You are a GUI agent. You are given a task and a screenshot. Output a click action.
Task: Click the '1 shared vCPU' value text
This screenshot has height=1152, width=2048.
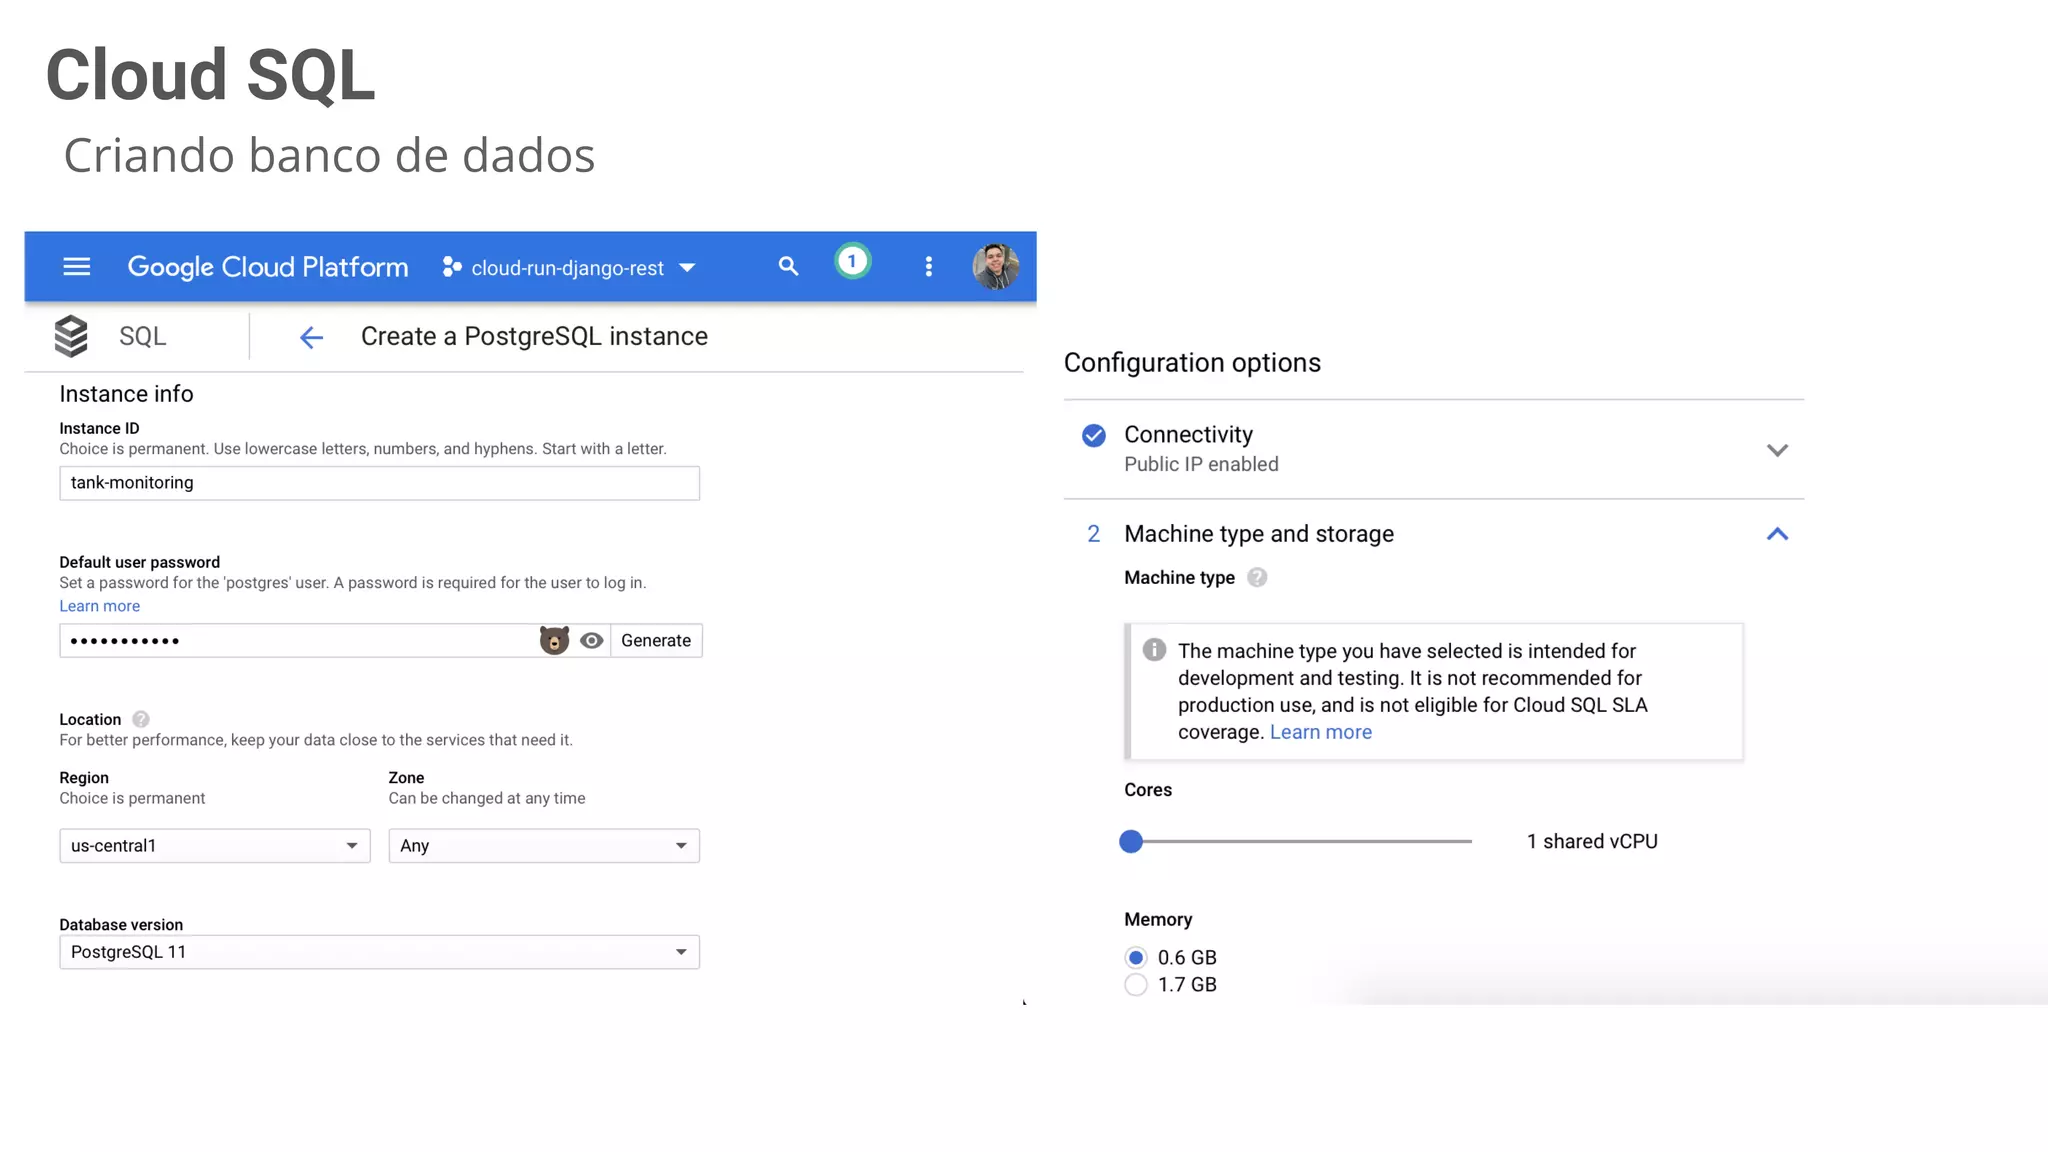[1592, 841]
